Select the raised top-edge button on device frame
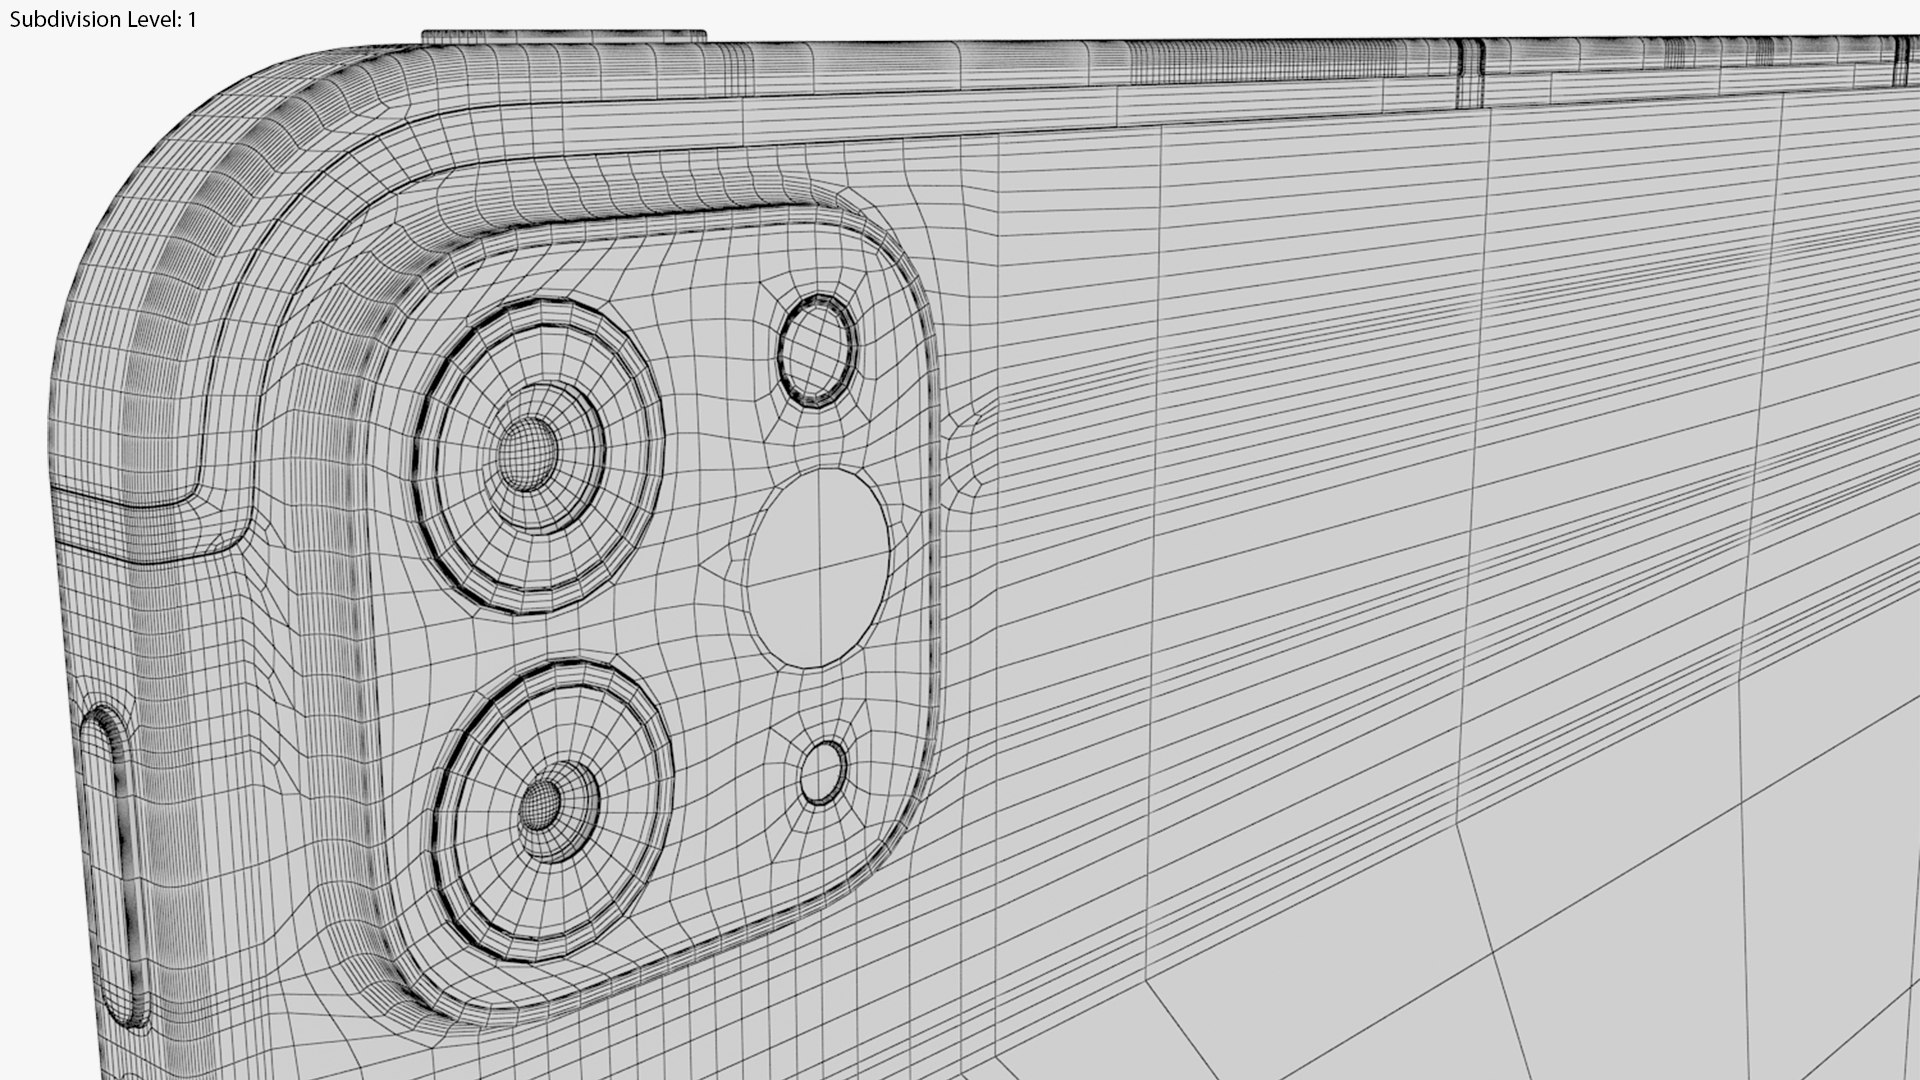The height and width of the screenshot is (1080, 1920). (565, 38)
